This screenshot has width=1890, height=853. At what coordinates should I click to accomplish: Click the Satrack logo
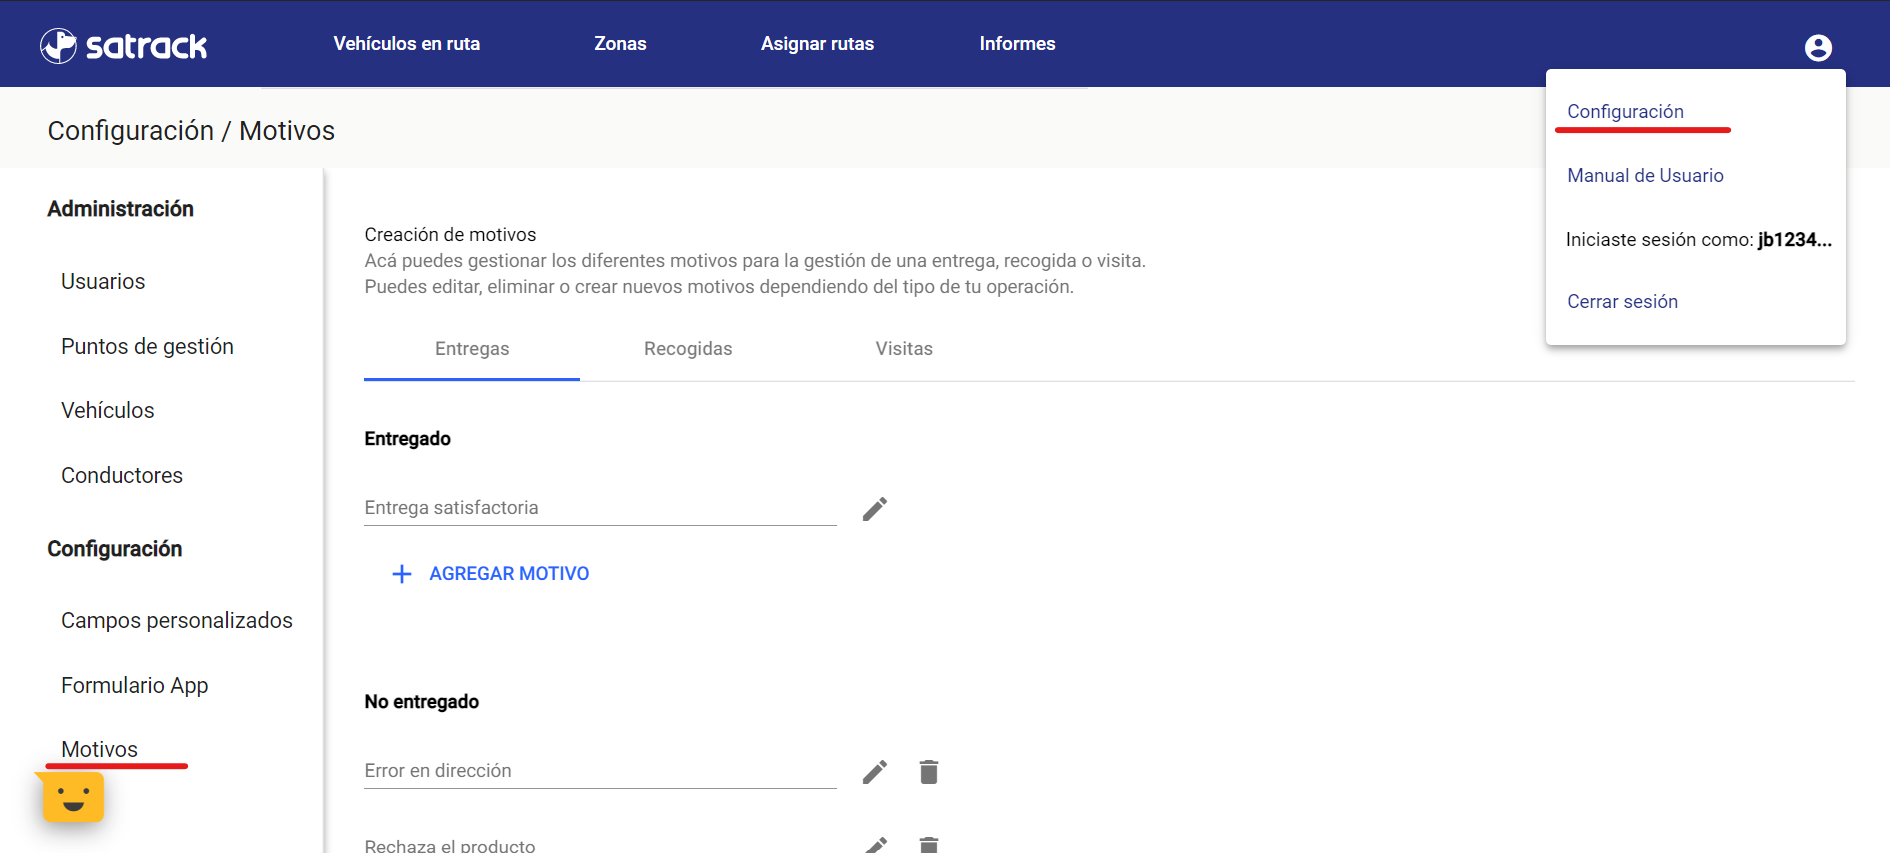(x=123, y=45)
